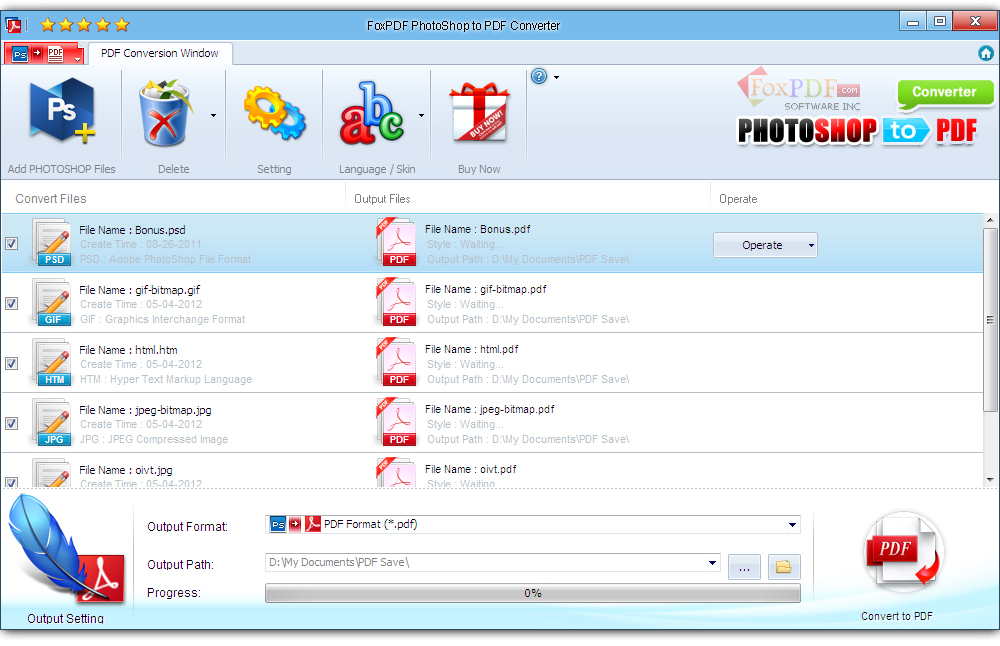
Task: Click File Name : html.pdf text
Action: pyautogui.click(x=472, y=349)
